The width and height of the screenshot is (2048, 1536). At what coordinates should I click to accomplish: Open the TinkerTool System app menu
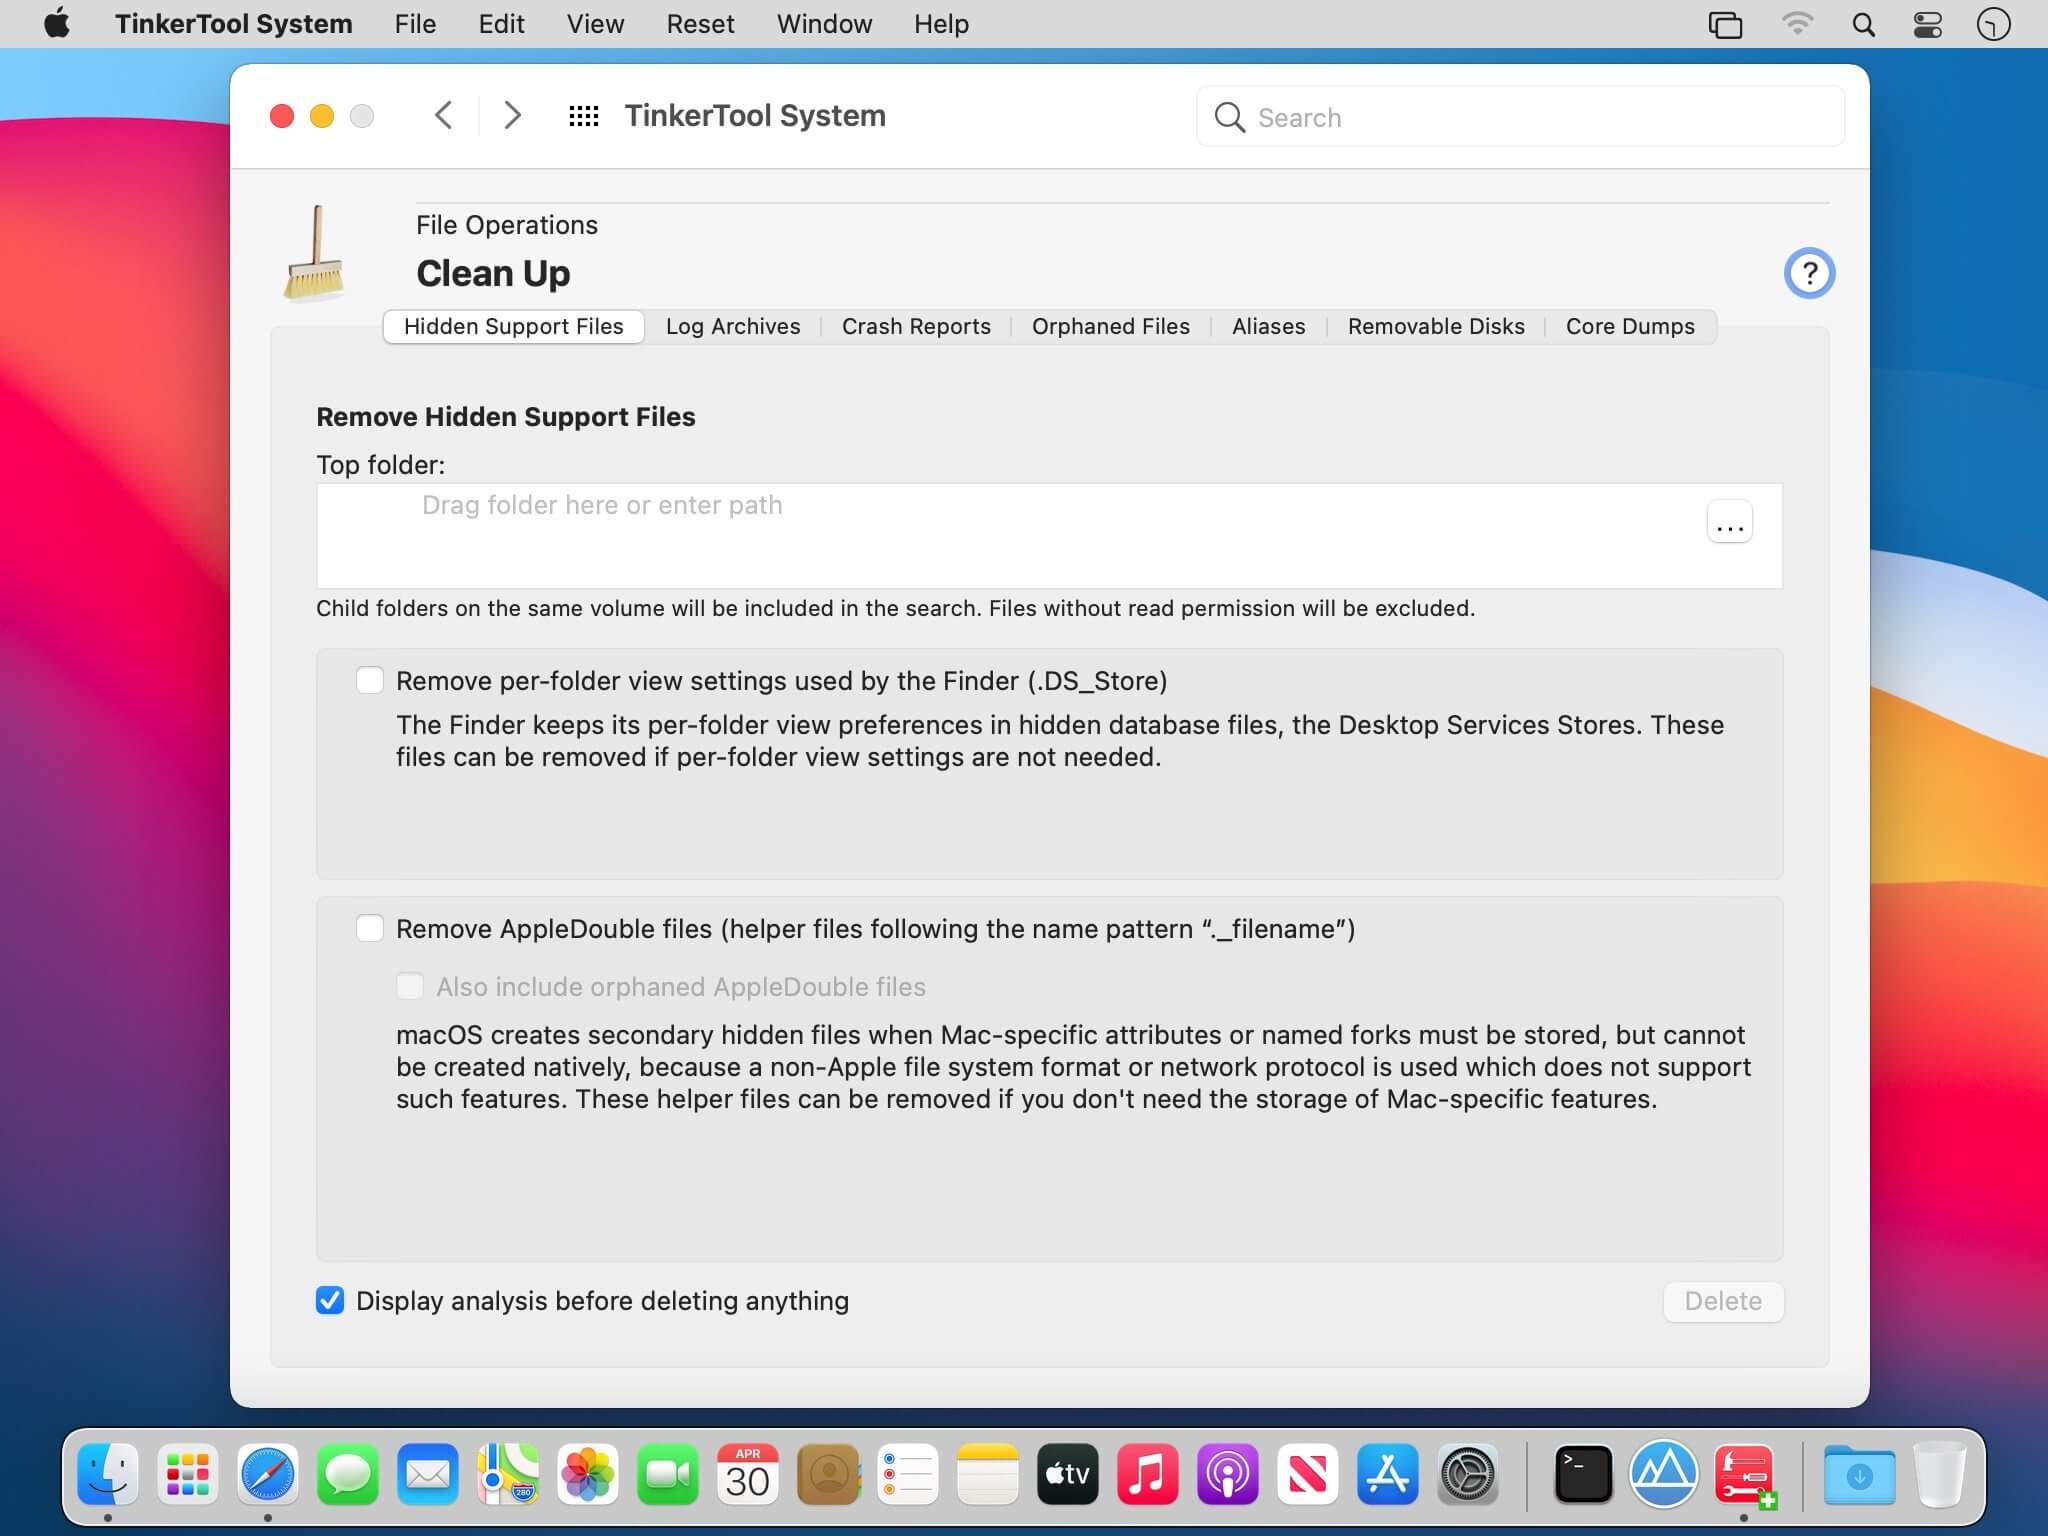click(x=233, y=24)
